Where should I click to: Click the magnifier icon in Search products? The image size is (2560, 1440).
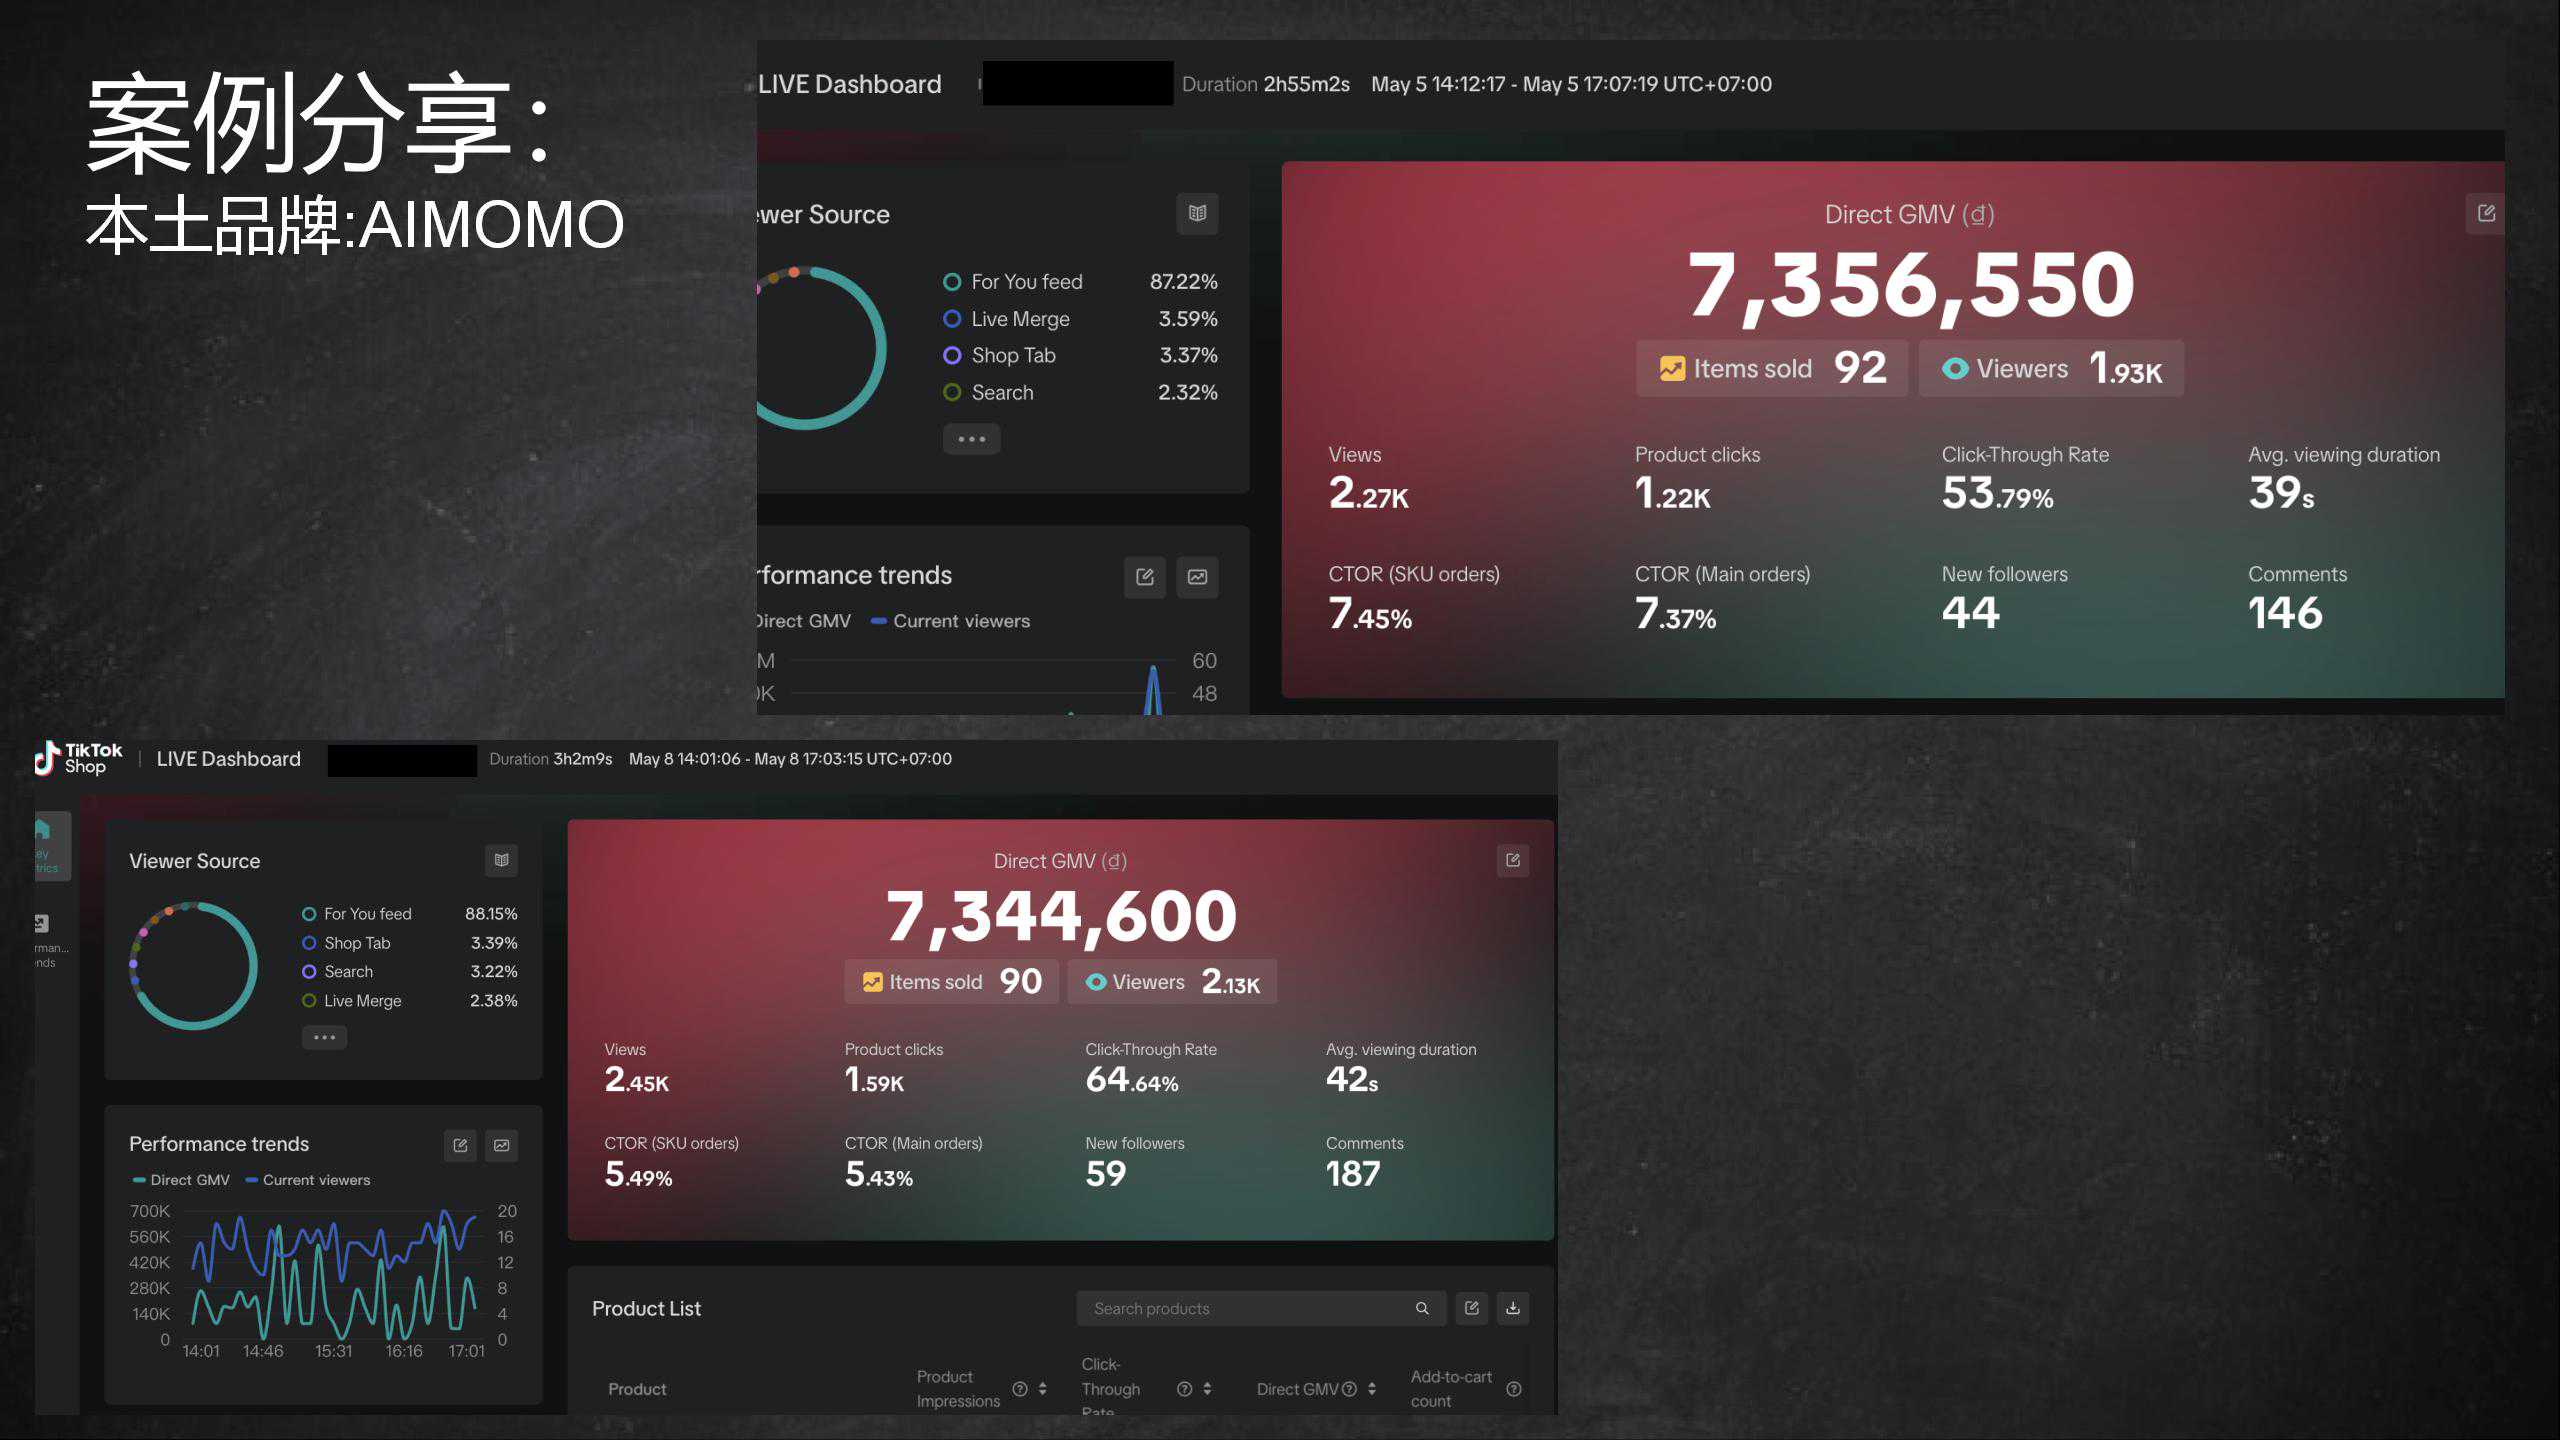point(1422,1308)
